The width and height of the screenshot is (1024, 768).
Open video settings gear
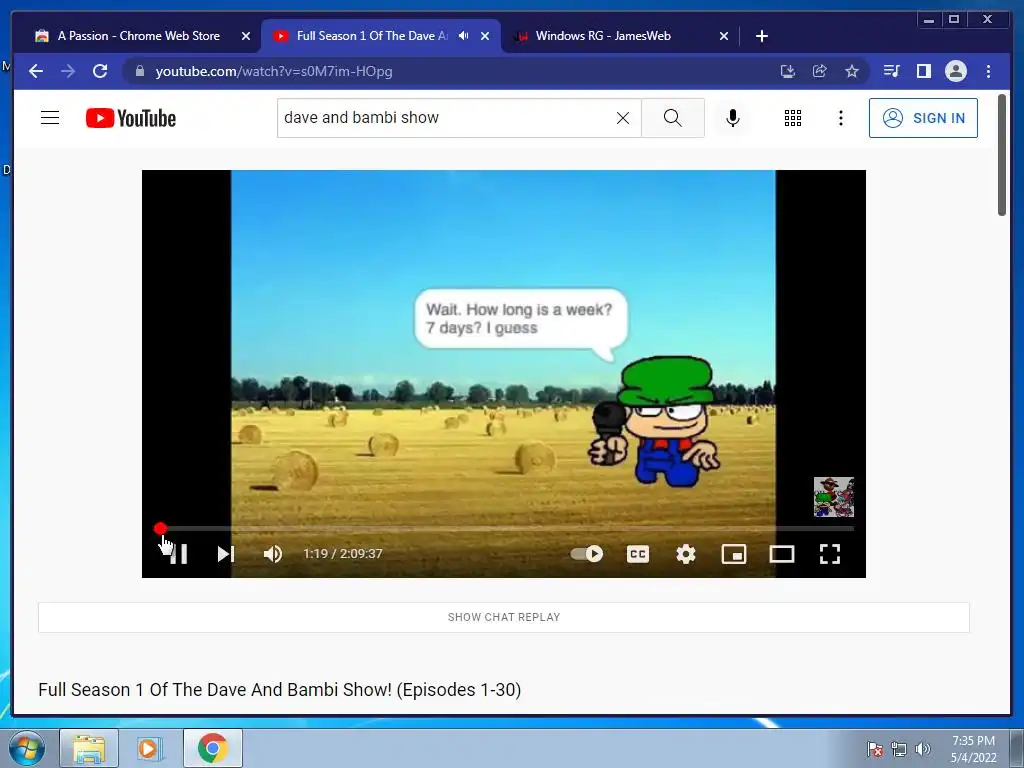point(686,554)
